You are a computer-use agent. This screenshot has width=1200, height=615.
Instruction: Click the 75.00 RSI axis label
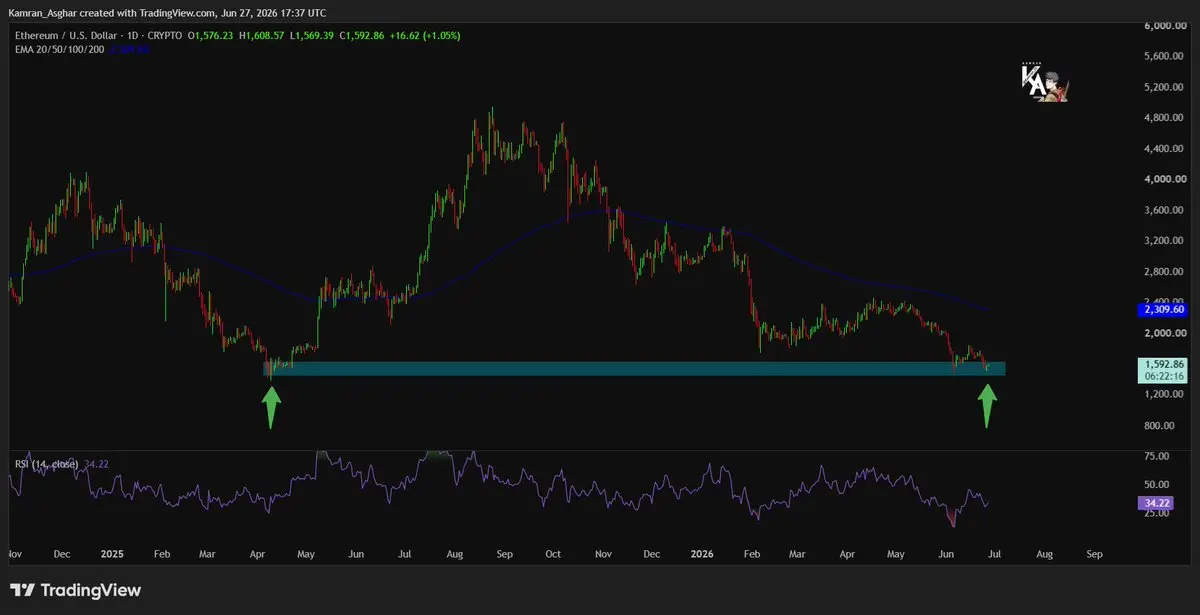(1156, 456)
